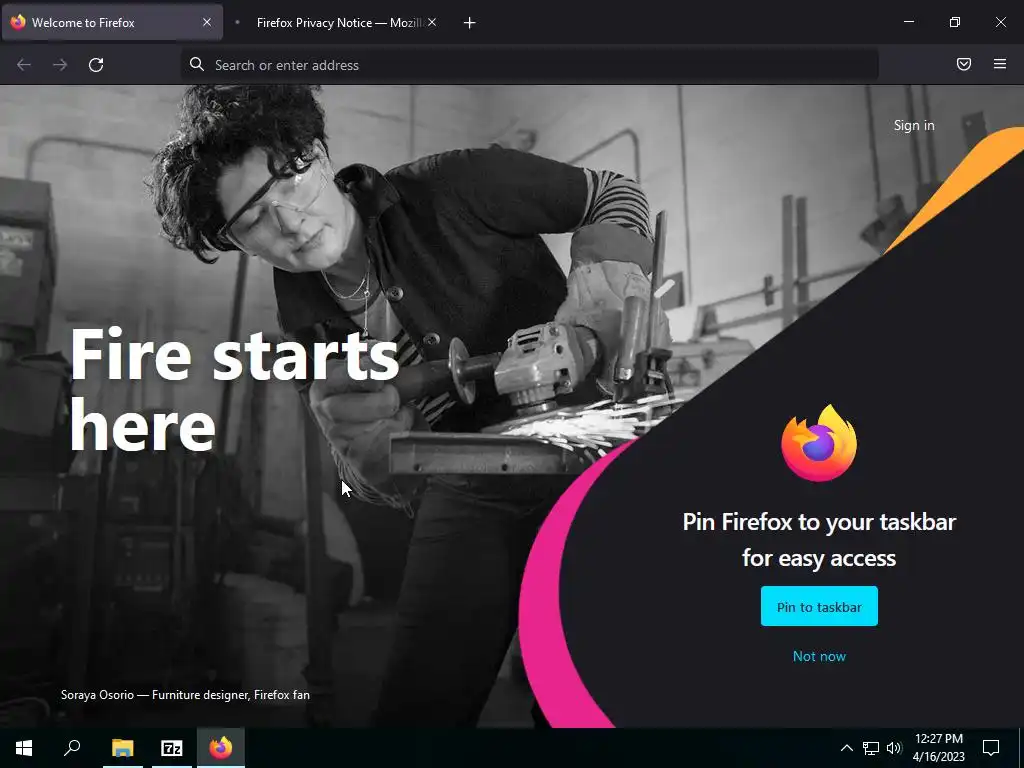
Task: Open the notification center
Action: tap(991, 748)
